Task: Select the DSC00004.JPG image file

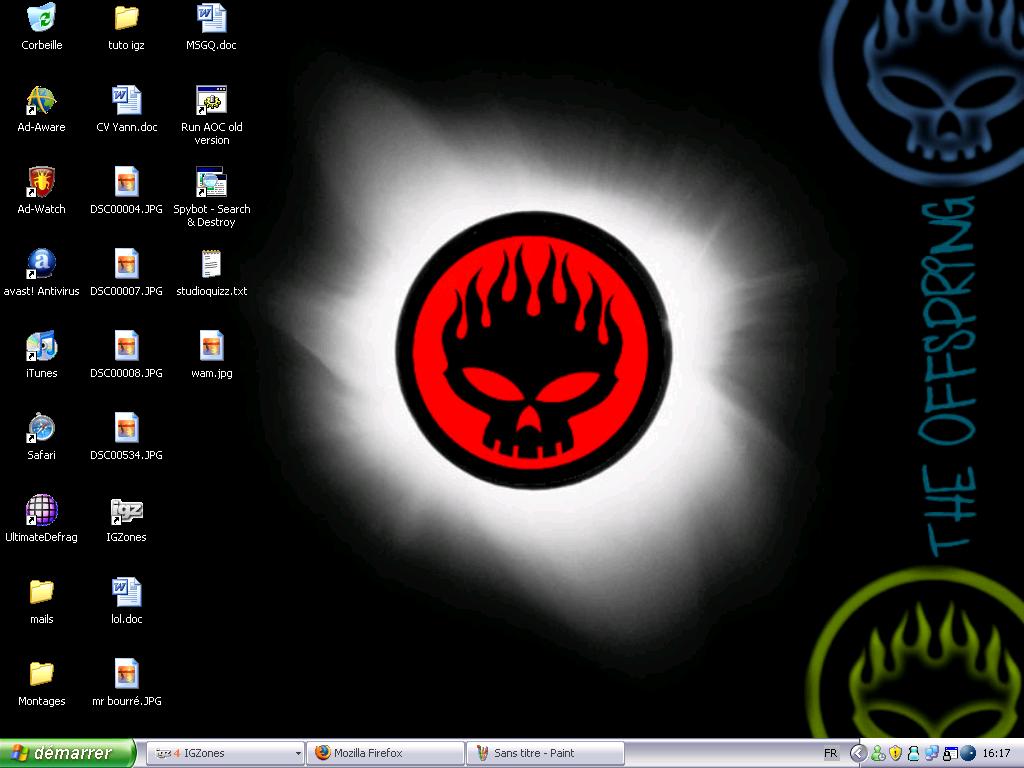Action: tap(126, 190)
